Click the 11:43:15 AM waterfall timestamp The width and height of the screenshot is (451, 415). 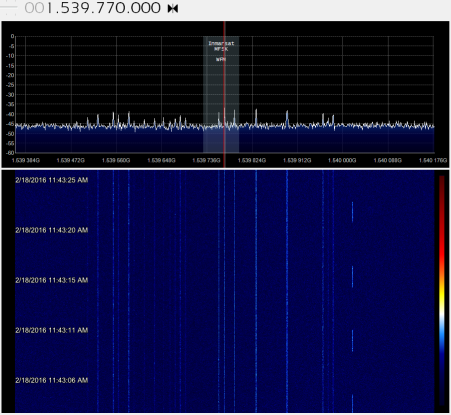[x=52, y=280]
